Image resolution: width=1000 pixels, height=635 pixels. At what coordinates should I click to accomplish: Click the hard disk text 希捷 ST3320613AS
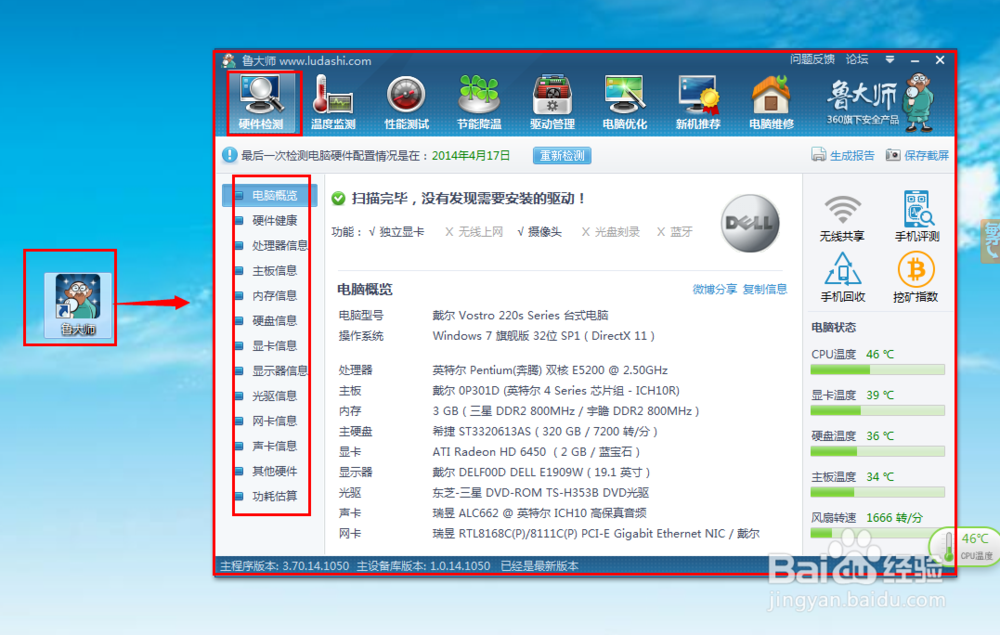pos(545,431)
